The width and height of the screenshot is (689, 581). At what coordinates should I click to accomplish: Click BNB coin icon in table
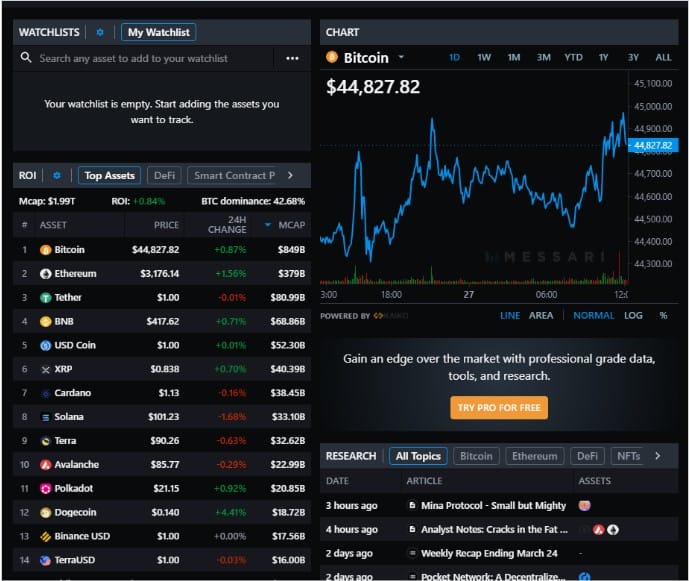(46, 321)
